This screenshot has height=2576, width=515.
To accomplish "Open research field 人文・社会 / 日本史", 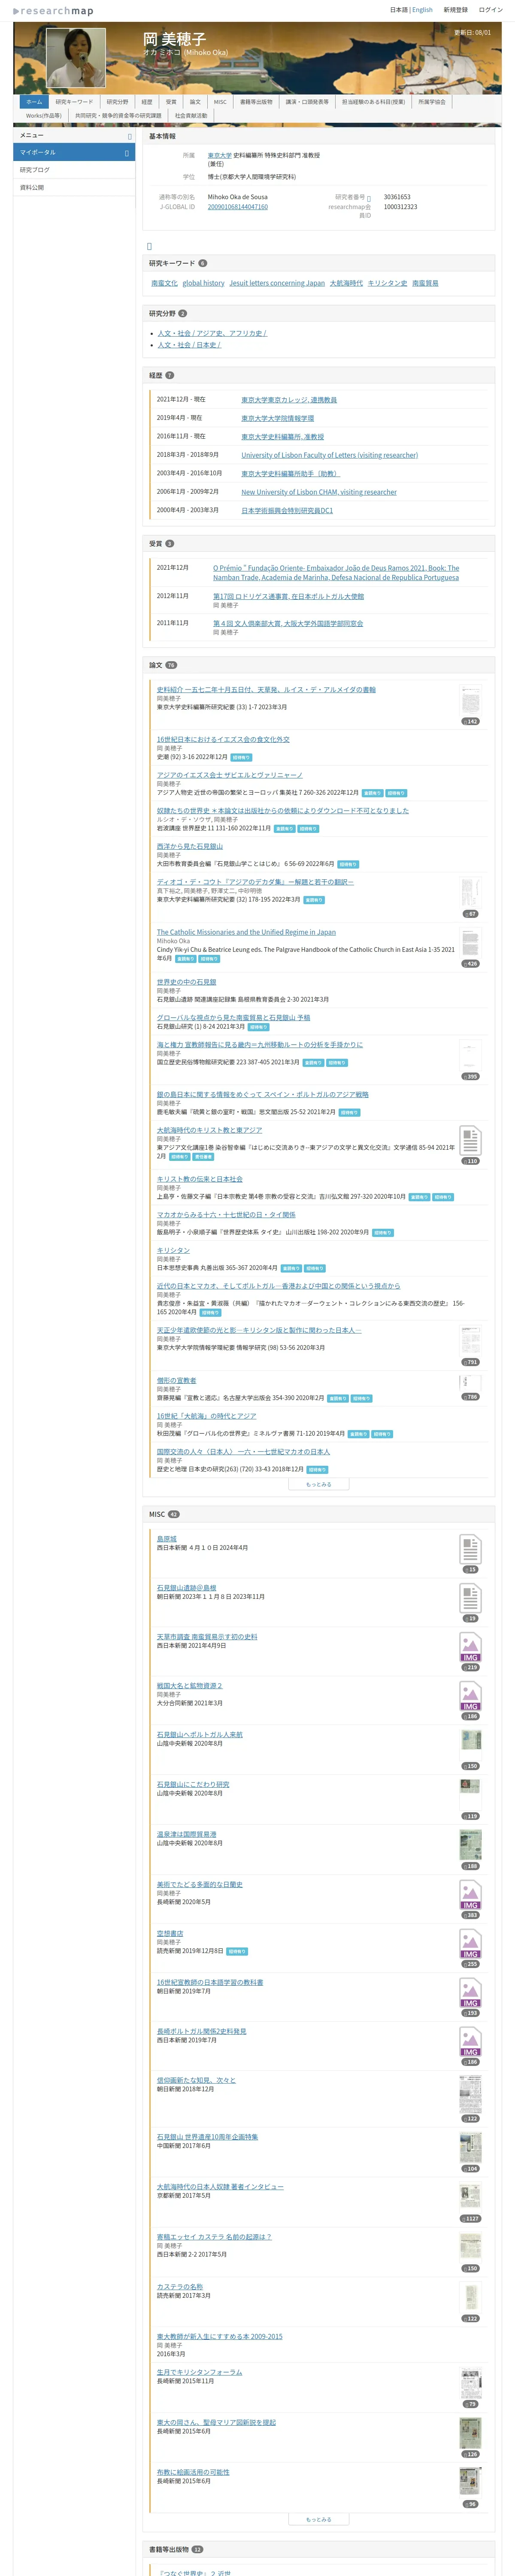I will (x=189, y=345).
